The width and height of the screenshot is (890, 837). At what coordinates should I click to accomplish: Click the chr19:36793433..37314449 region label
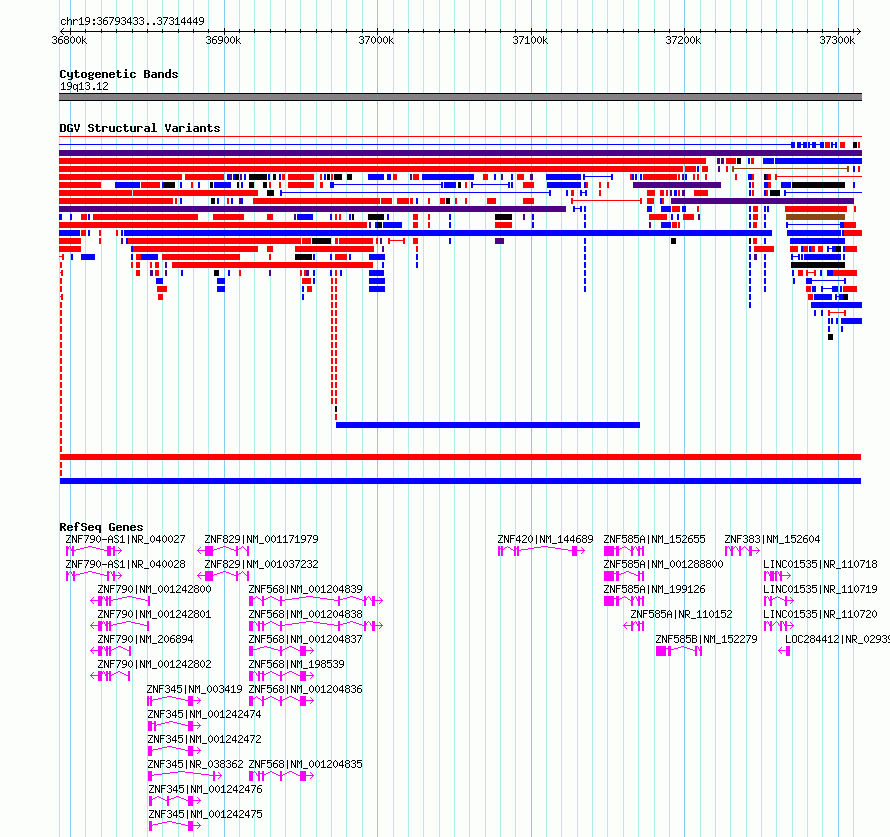(132, 22)
